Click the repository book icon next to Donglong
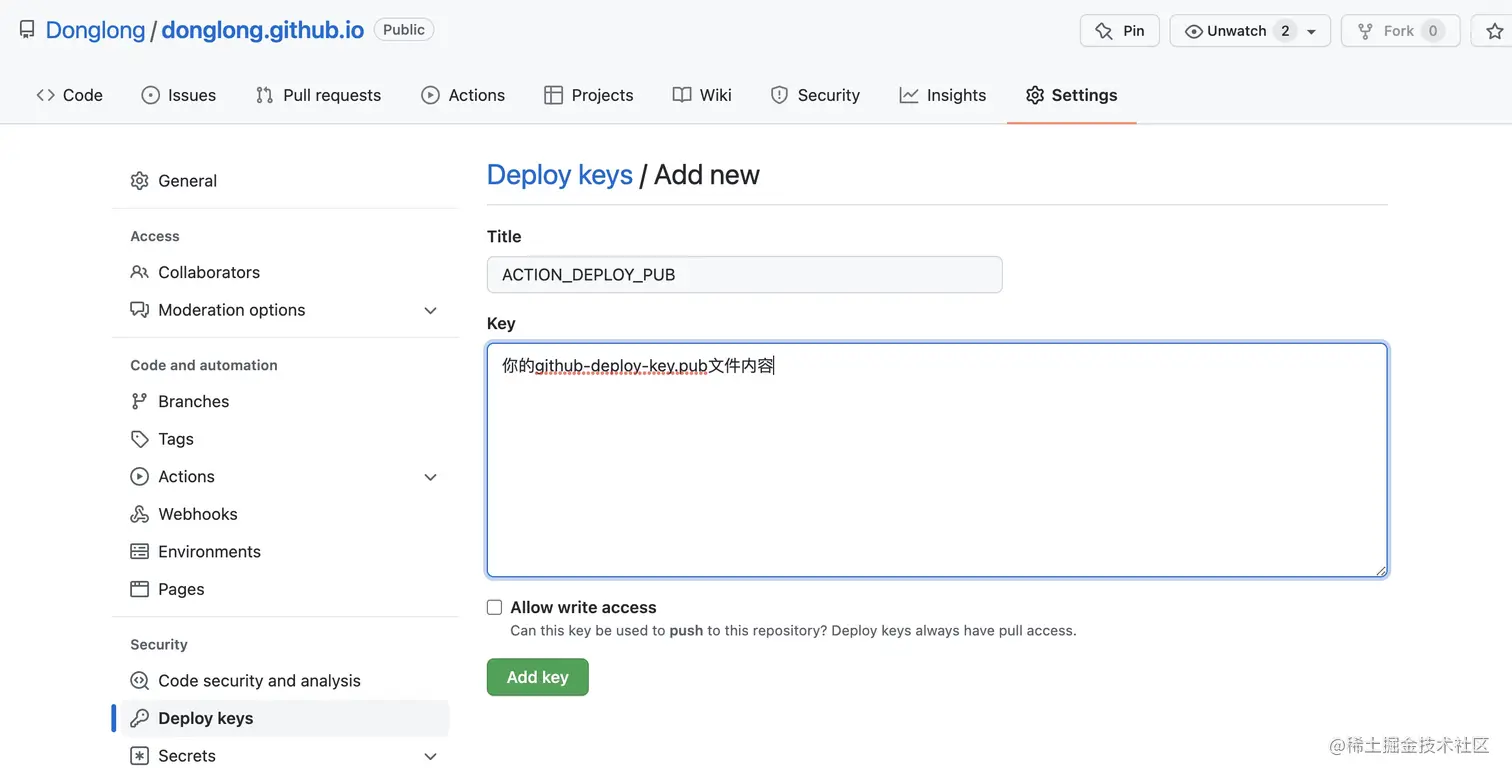The width and height of the screenshot is (1512, 778). pos(26,29)
